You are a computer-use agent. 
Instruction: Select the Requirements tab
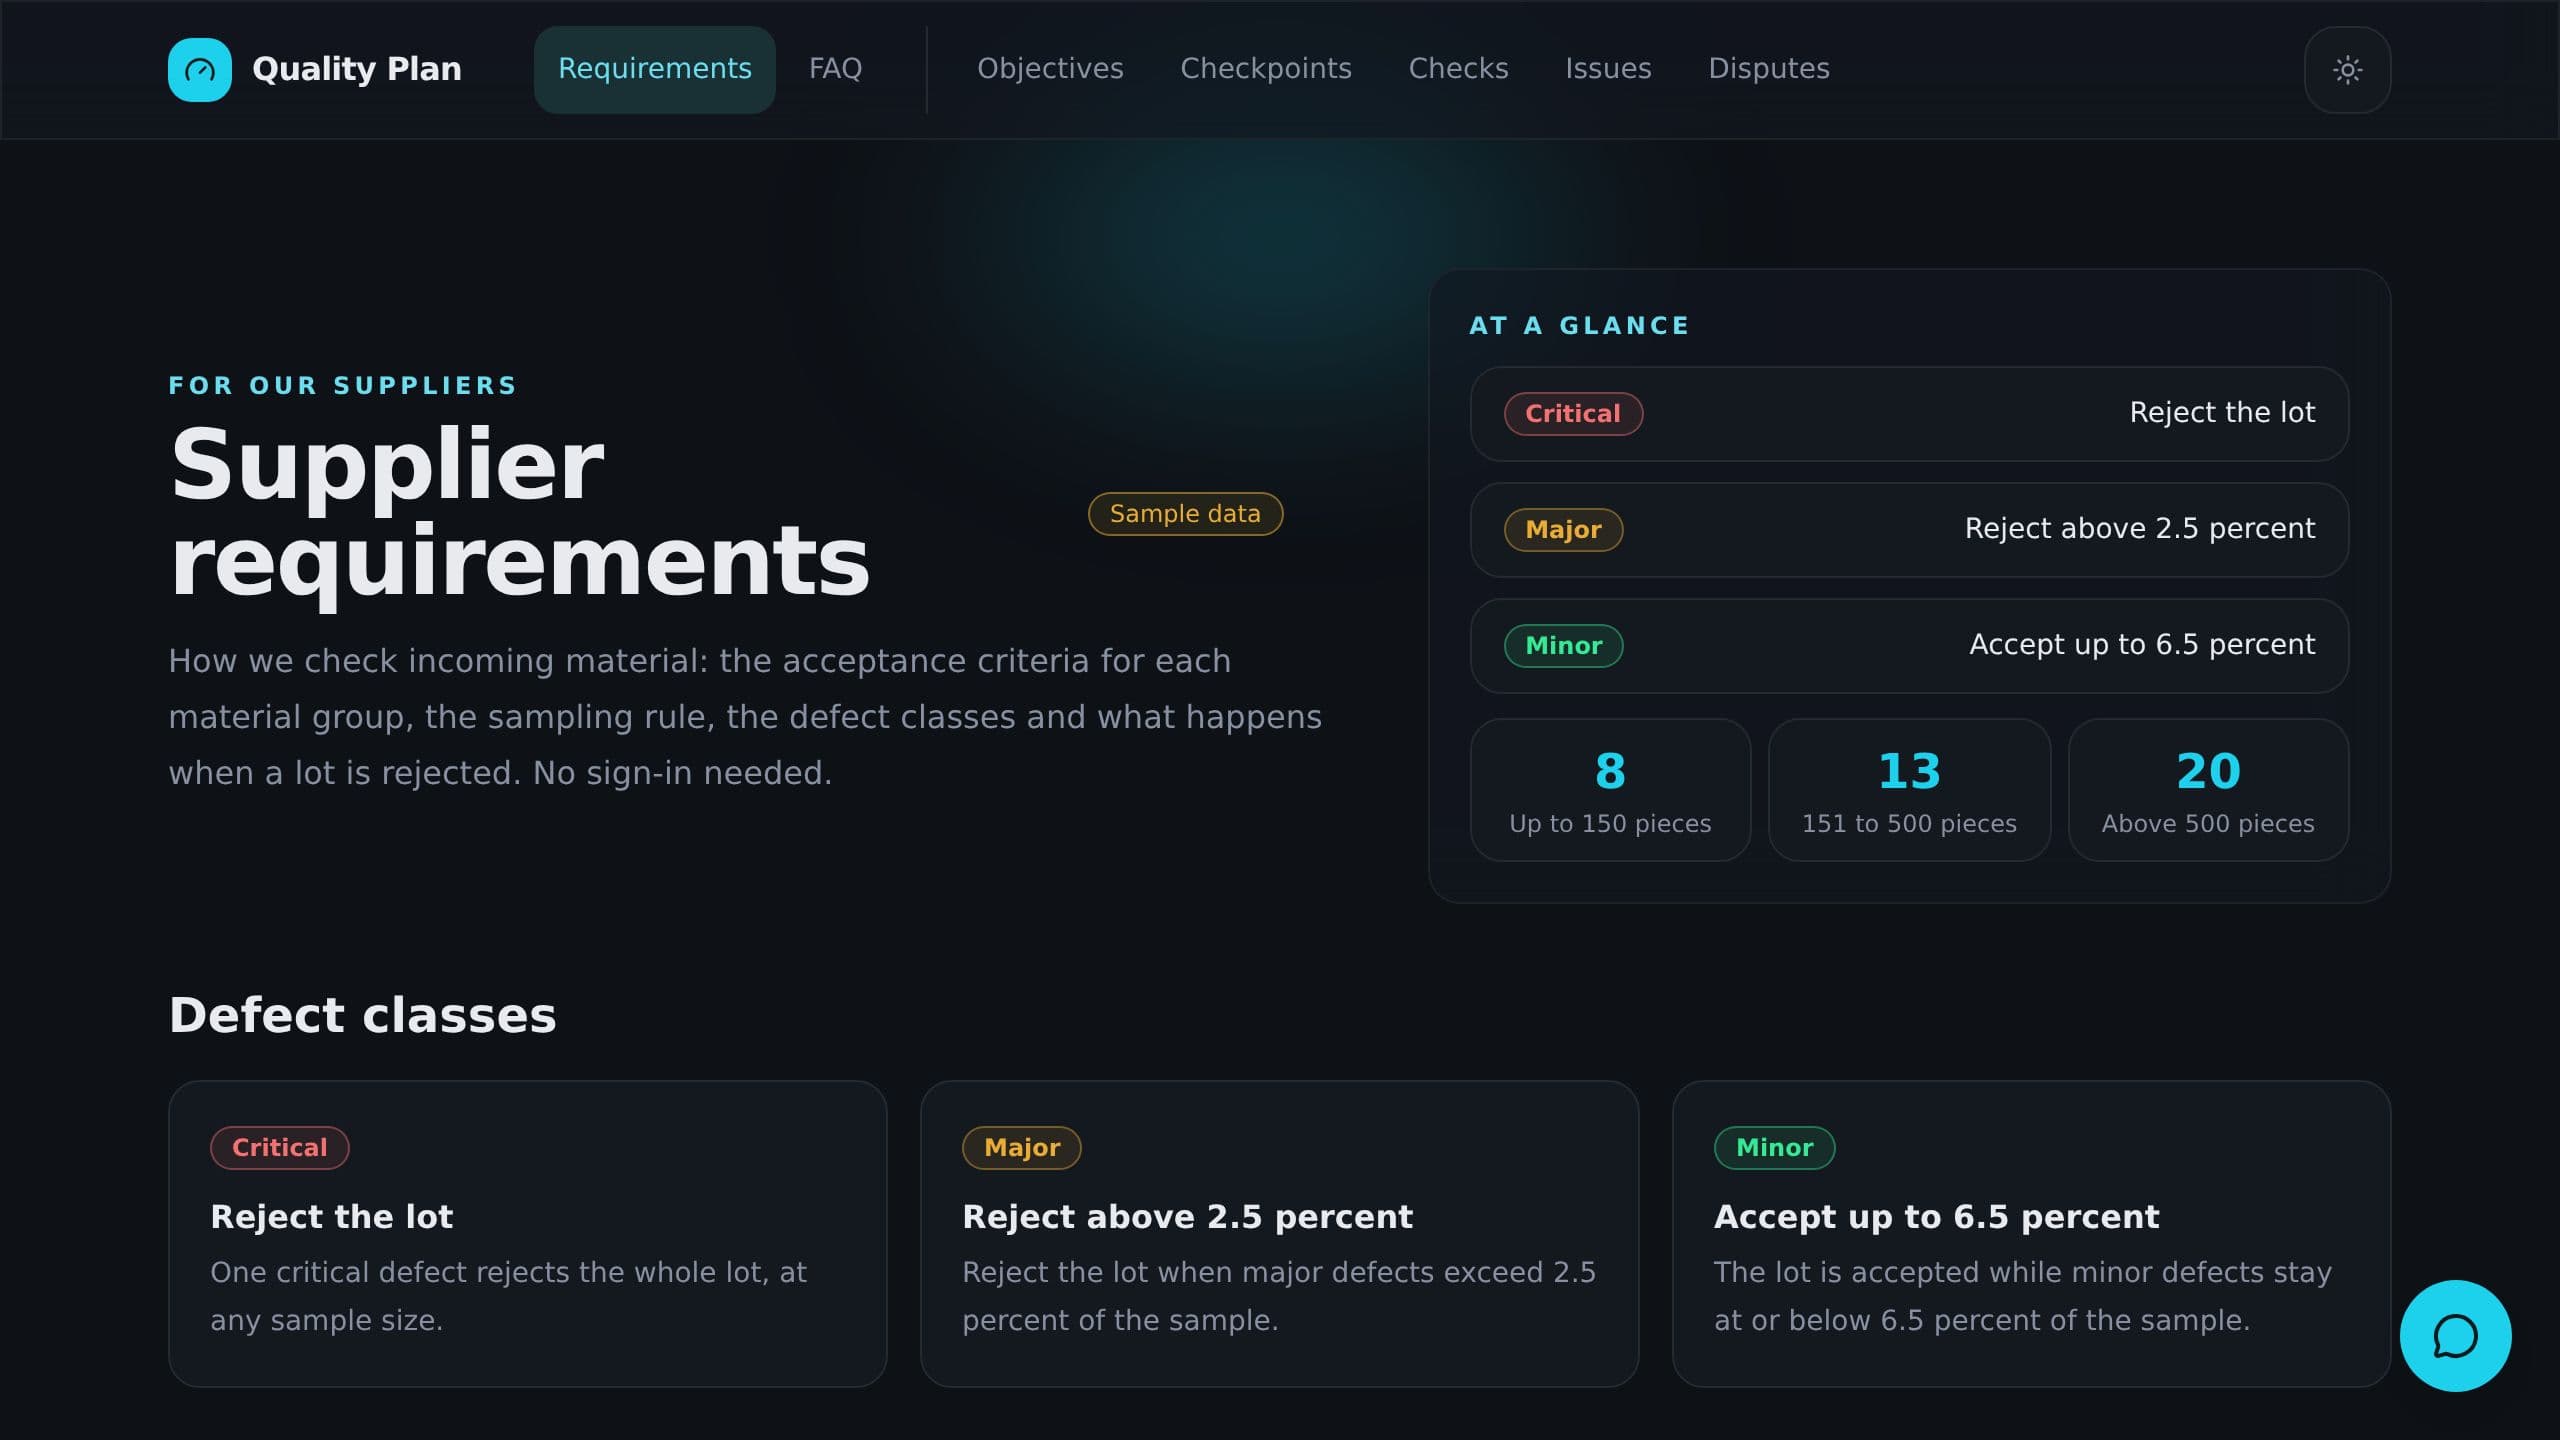655,69
